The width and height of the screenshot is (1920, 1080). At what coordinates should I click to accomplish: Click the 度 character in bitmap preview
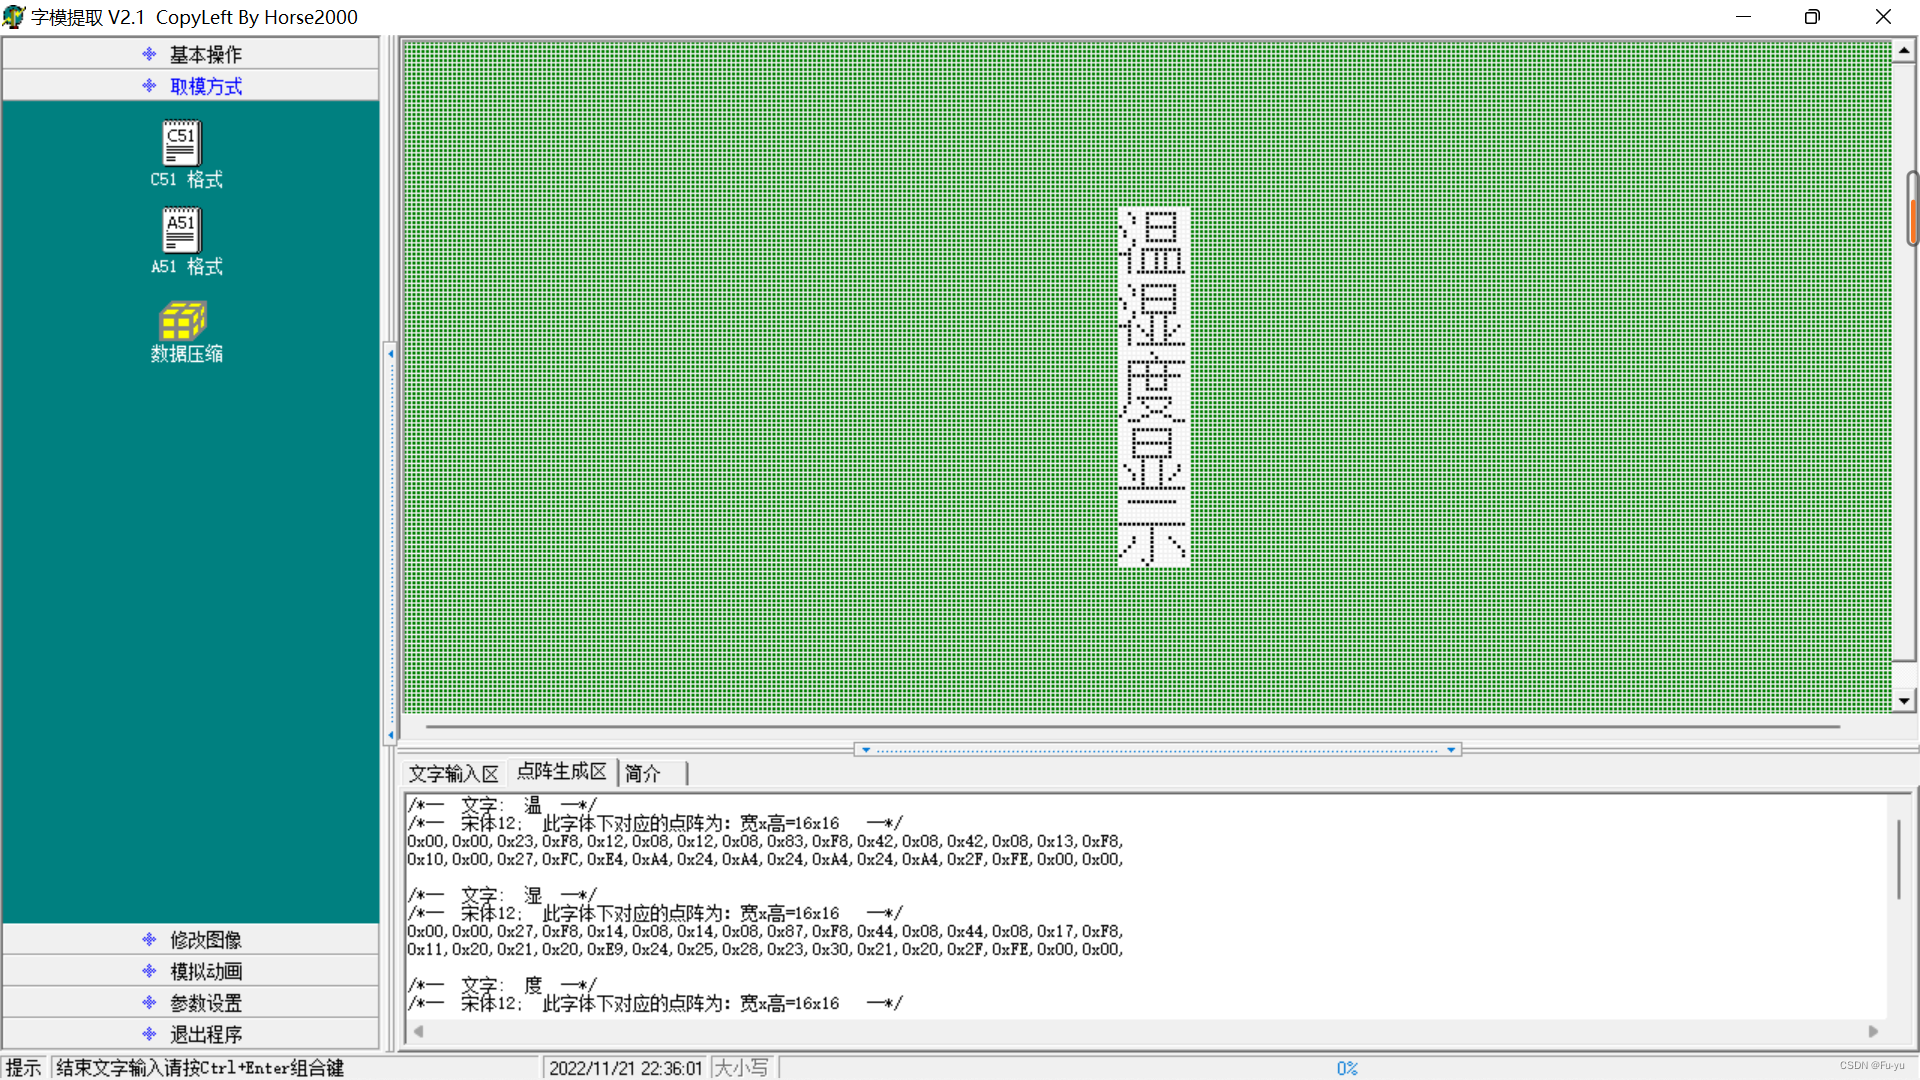click(1153, 387)
